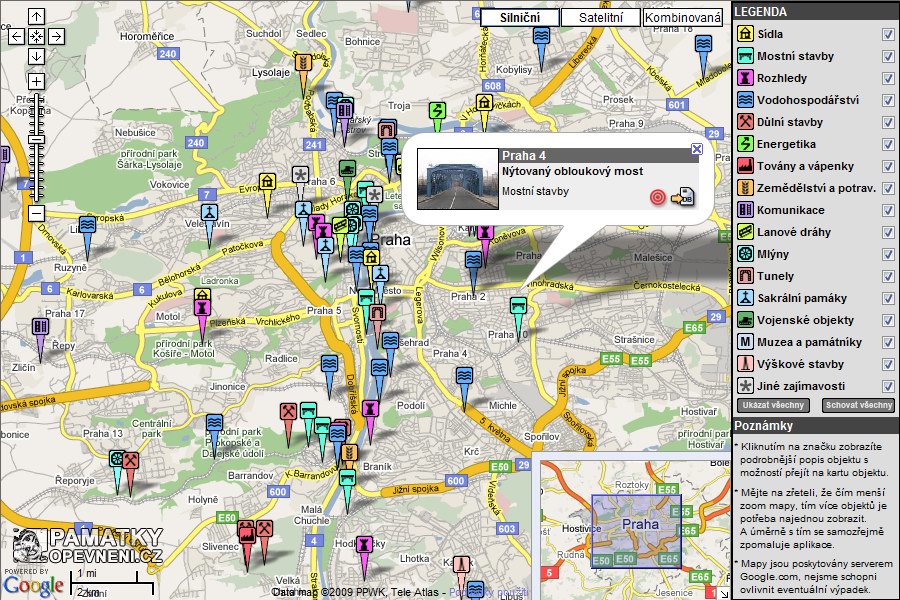The width and height of the screenshot is (900, 600).
Task: Switch to the Satelitní map view
Action: click(x=600, y=18)
